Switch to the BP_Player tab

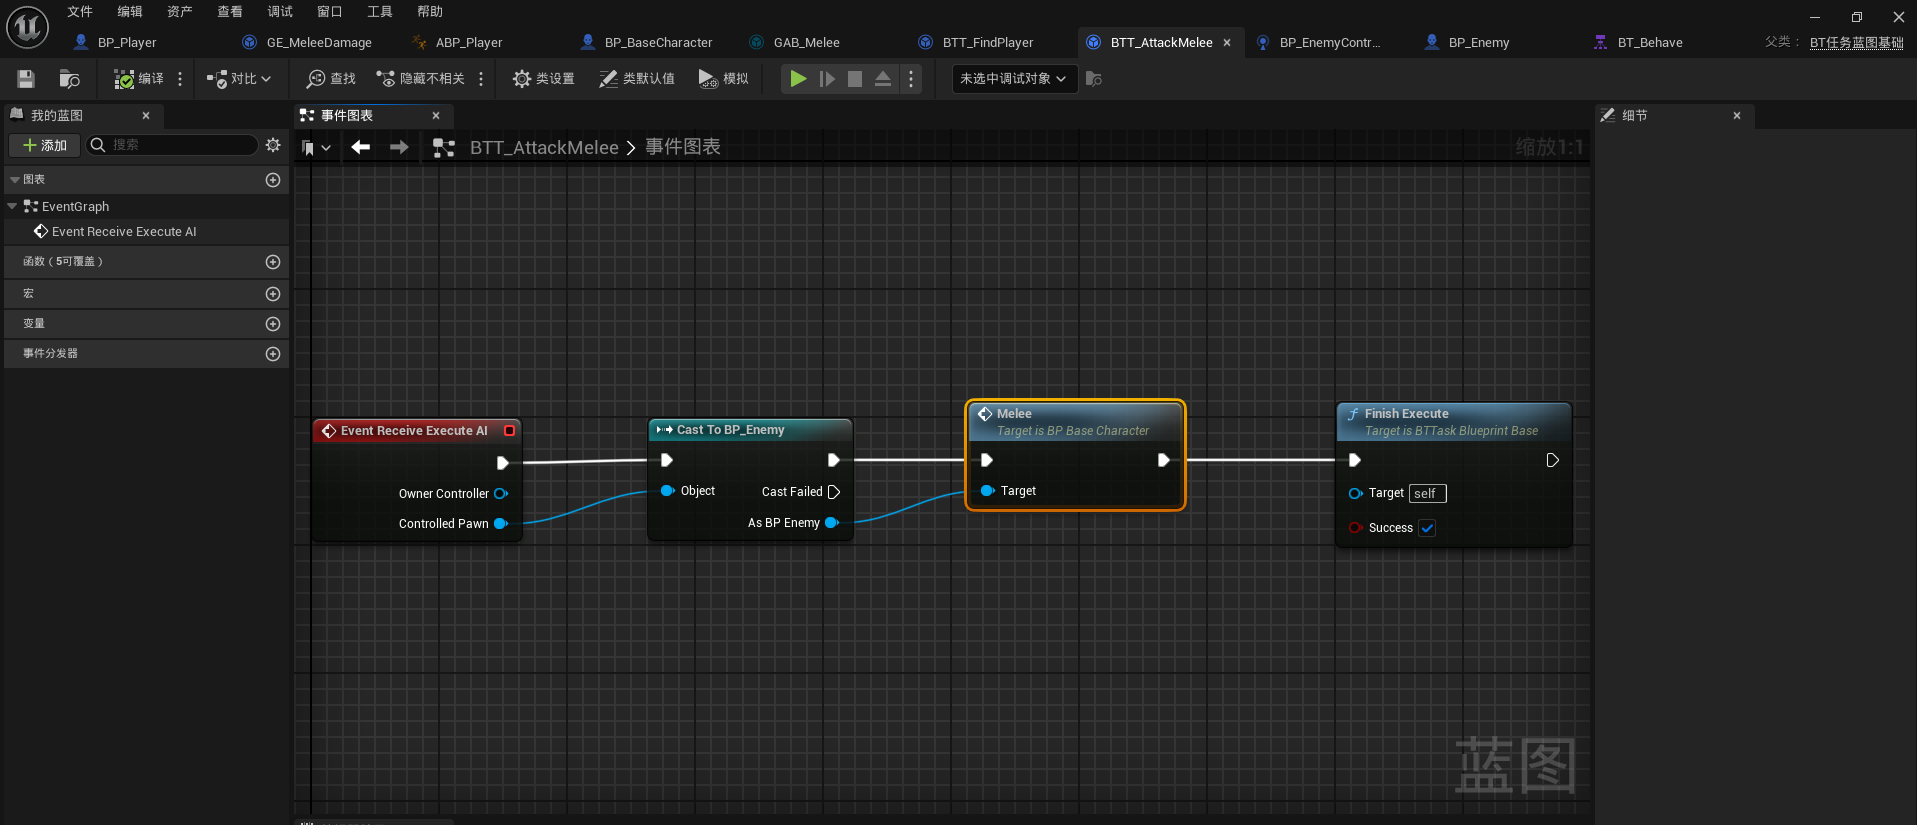pyautogui.click(x=127, y=43)
